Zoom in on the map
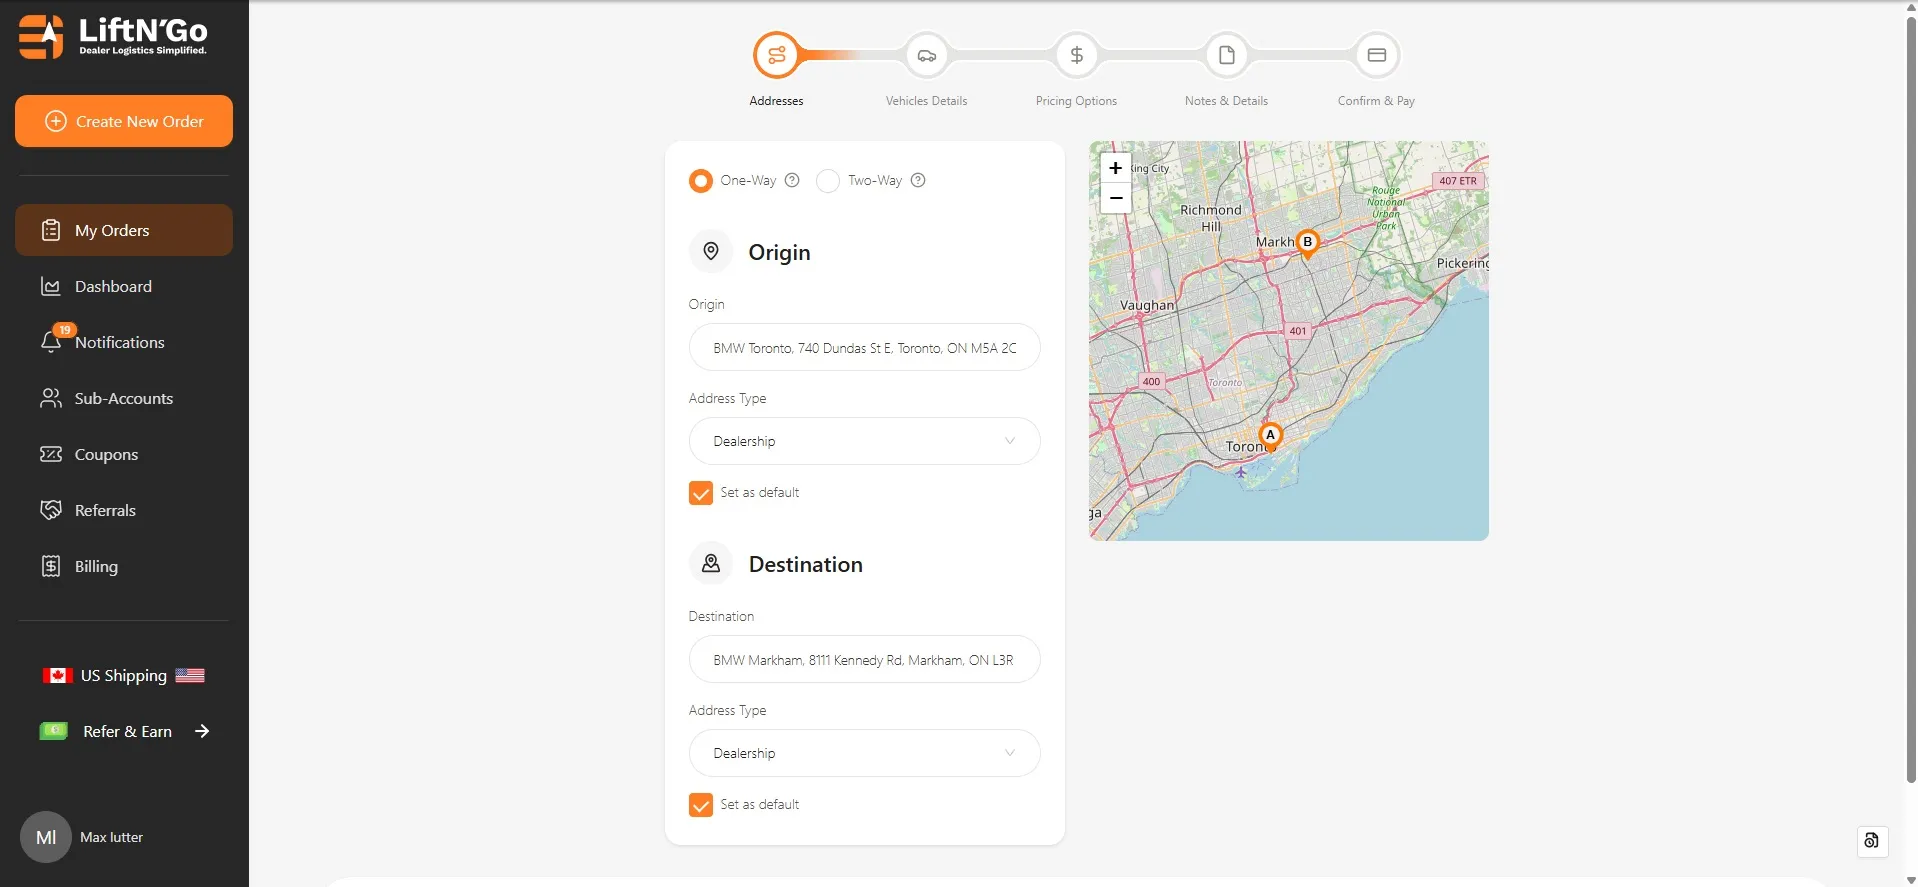This screenshot has width=1918, height=887. coord(1116,168)
